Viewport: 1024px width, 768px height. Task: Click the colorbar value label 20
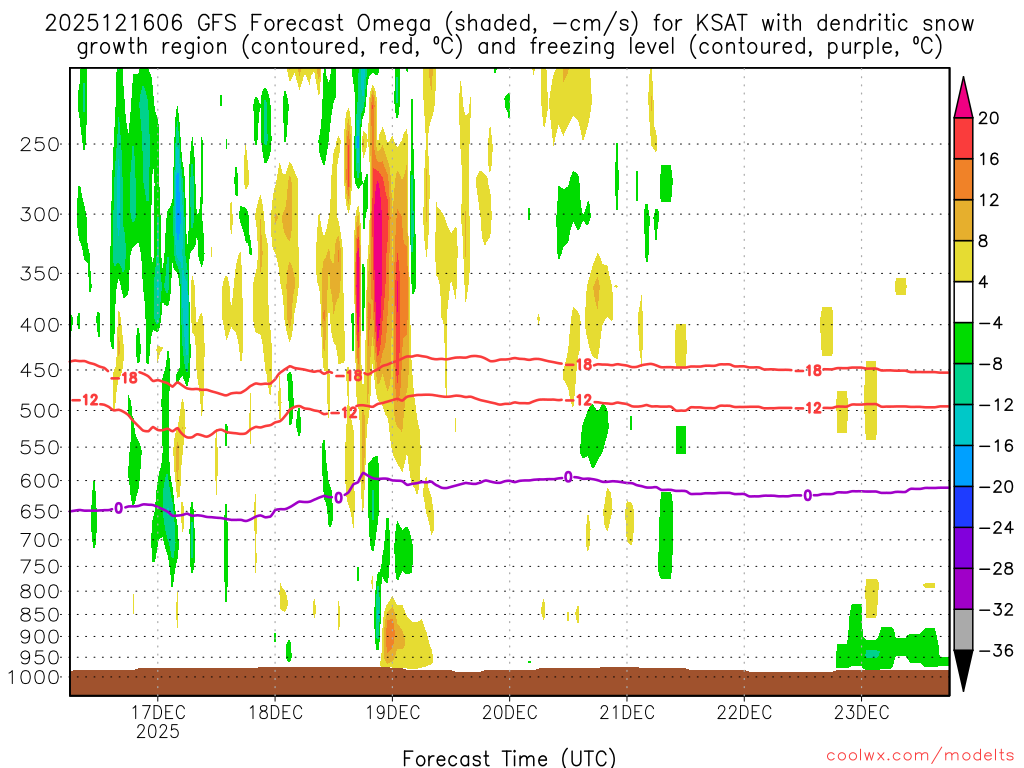coord(988,118)
